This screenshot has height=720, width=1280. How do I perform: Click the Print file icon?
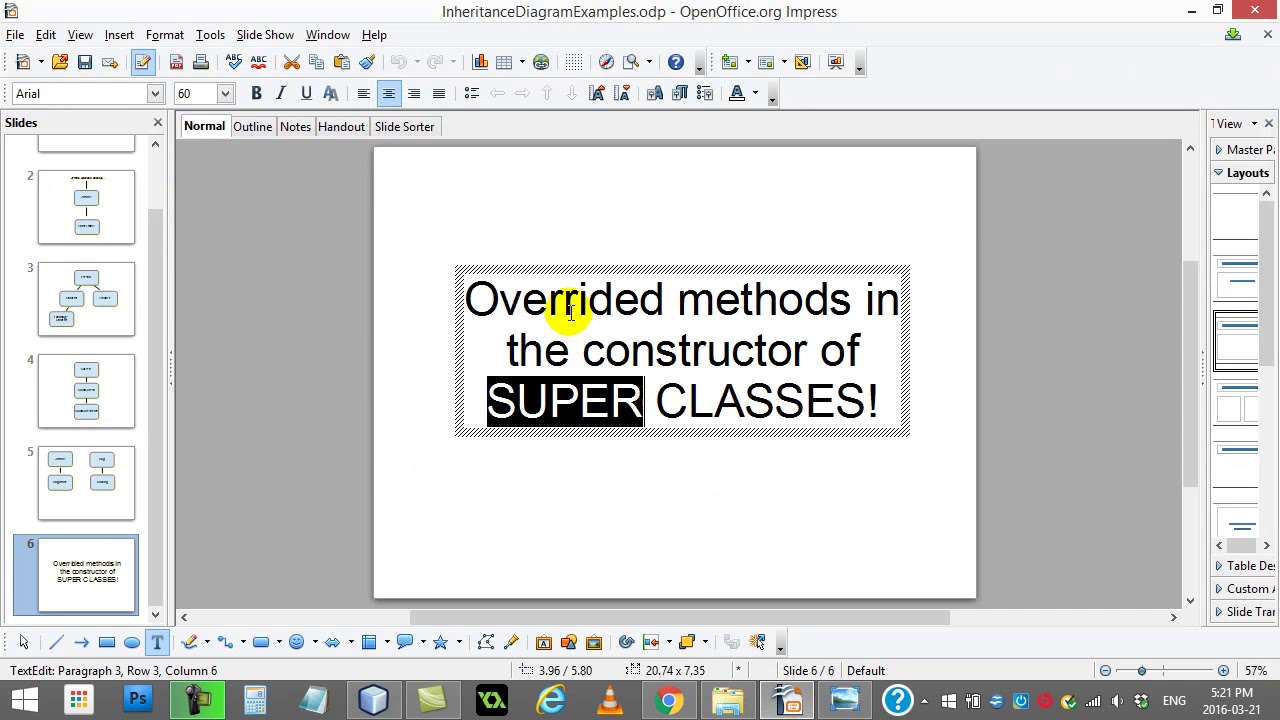tap(201, 62)
